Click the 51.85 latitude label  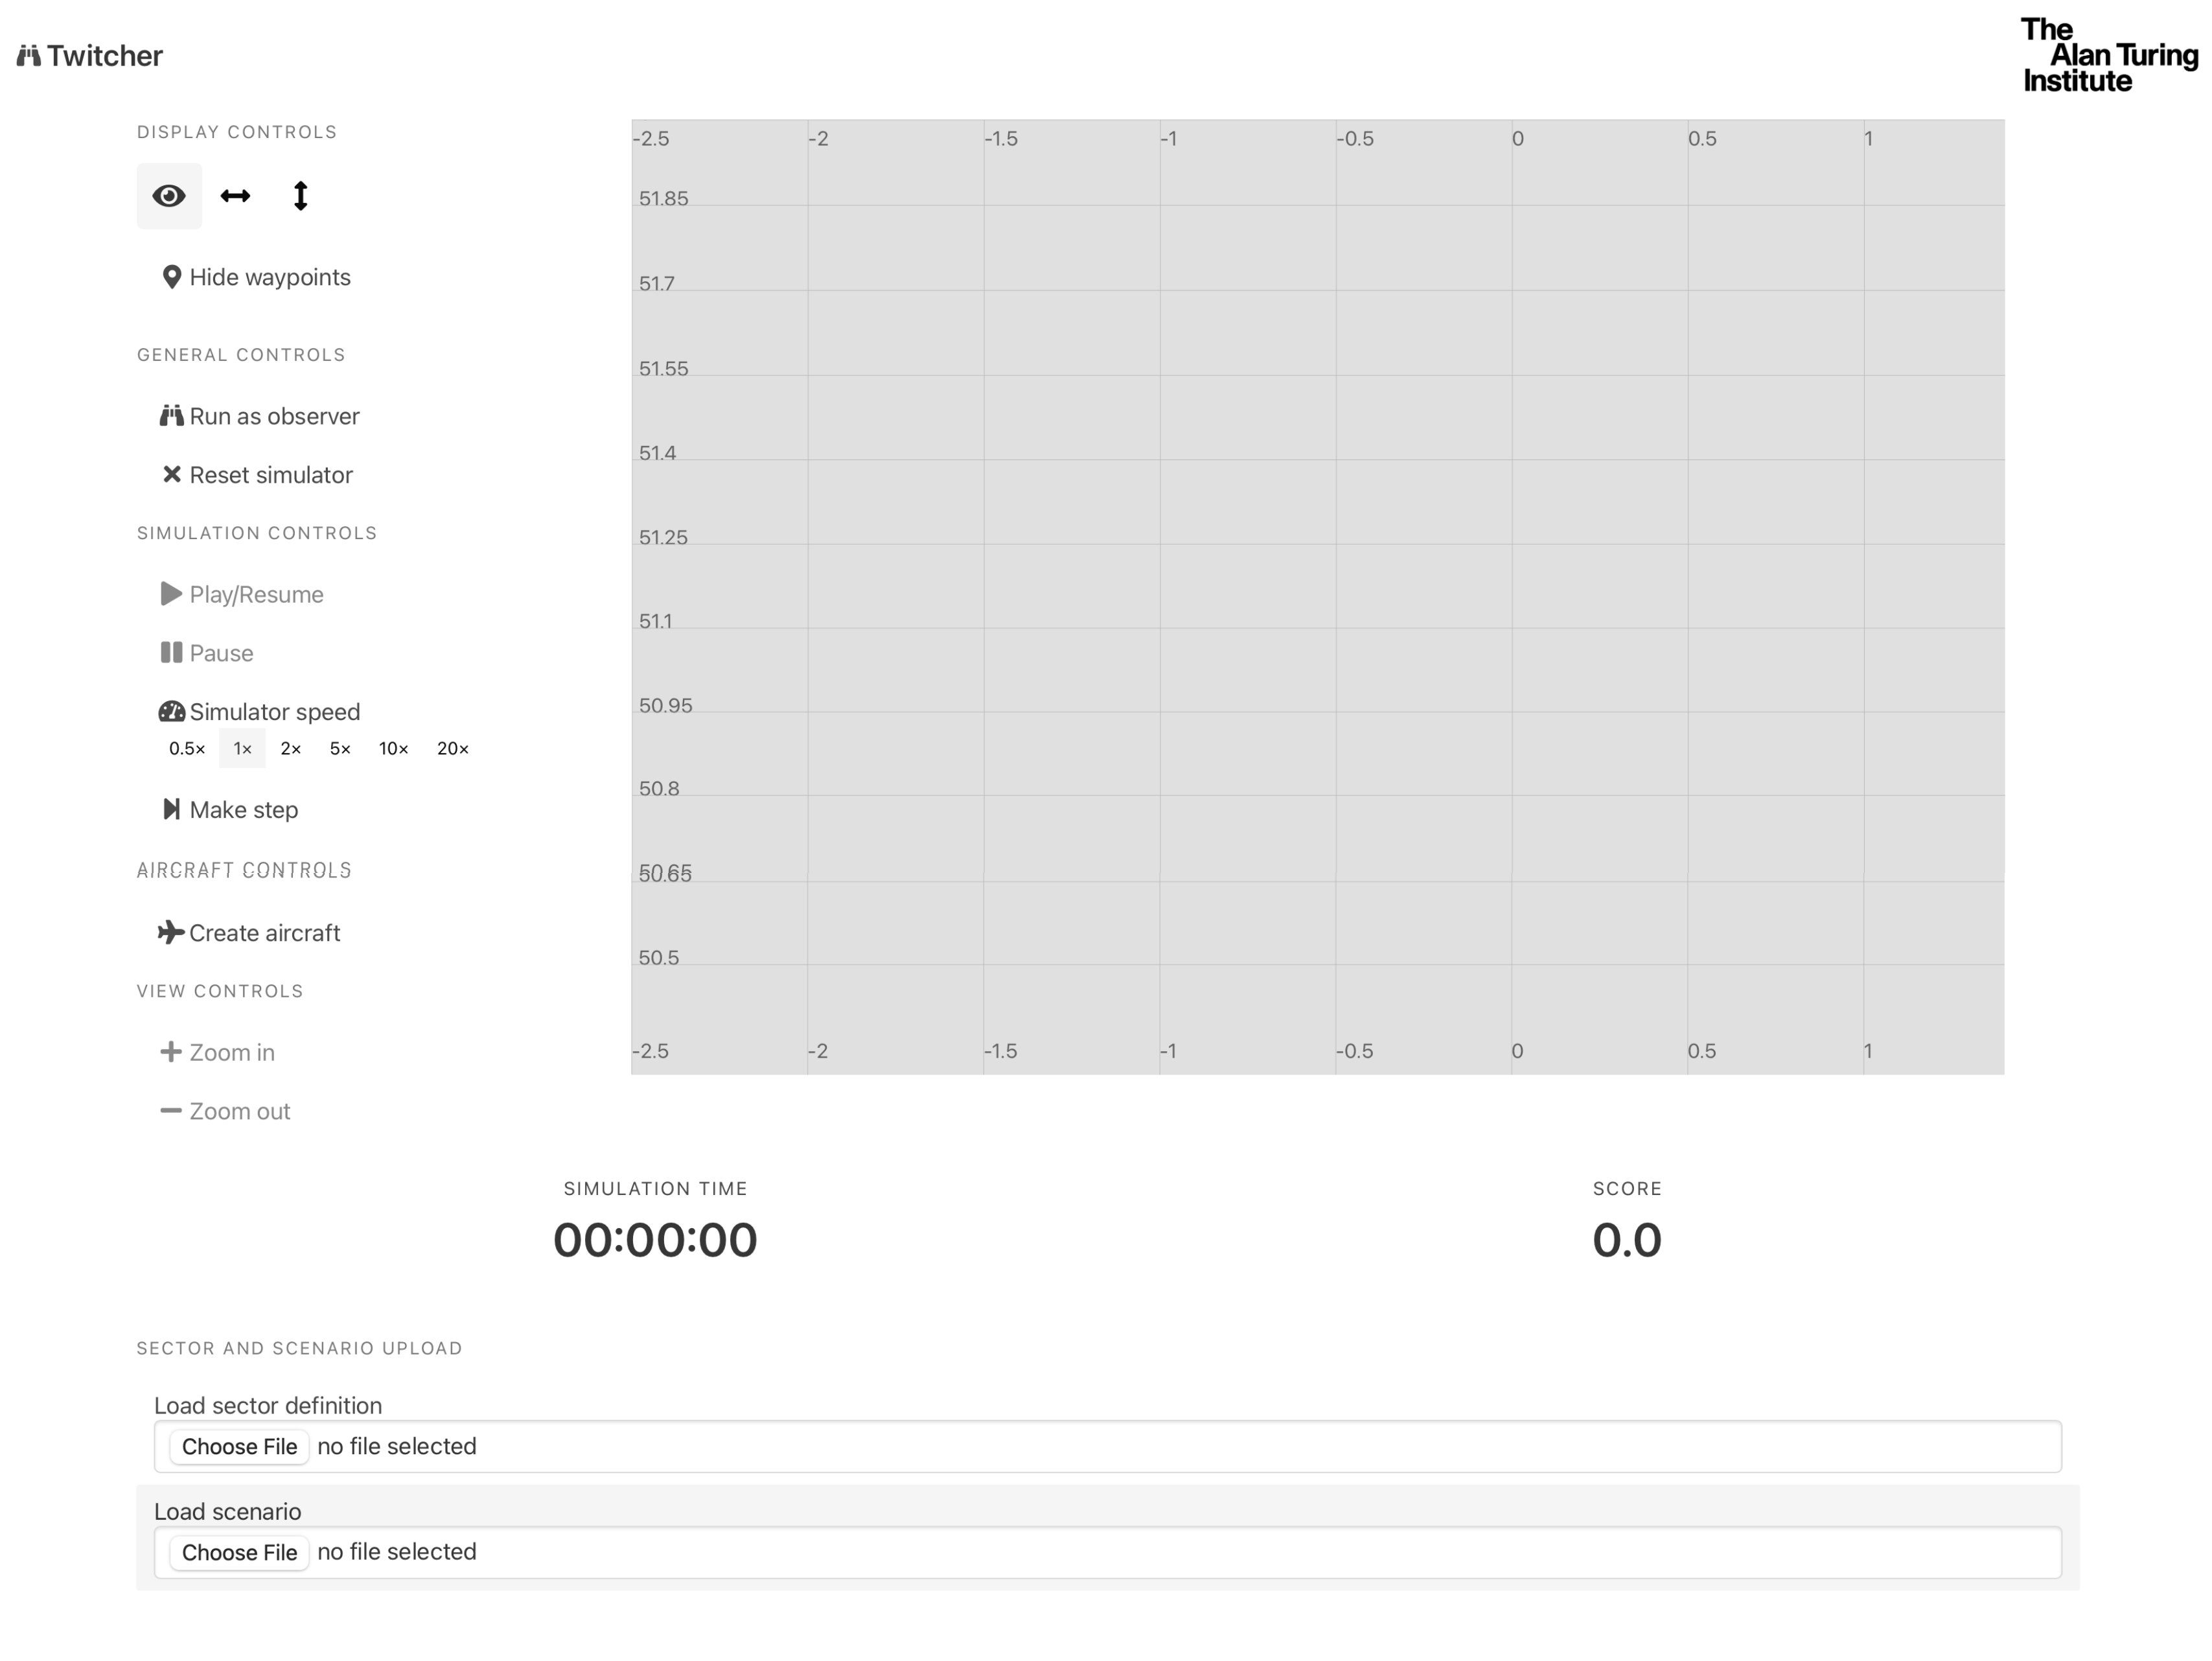664,198
